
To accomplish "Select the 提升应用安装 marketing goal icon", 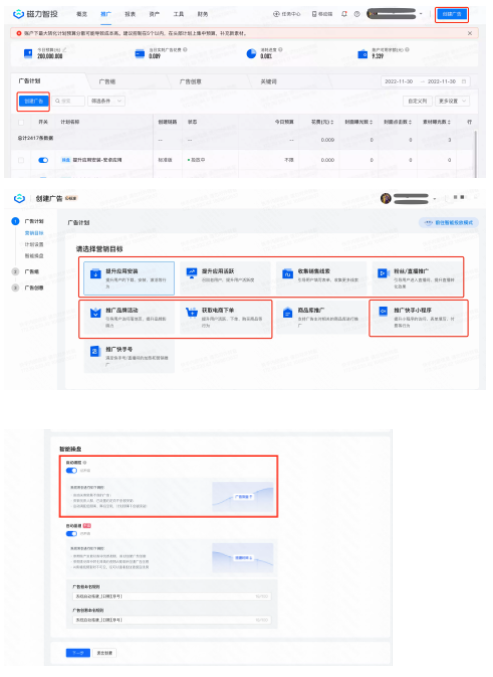I will click(x=95, y=274).
